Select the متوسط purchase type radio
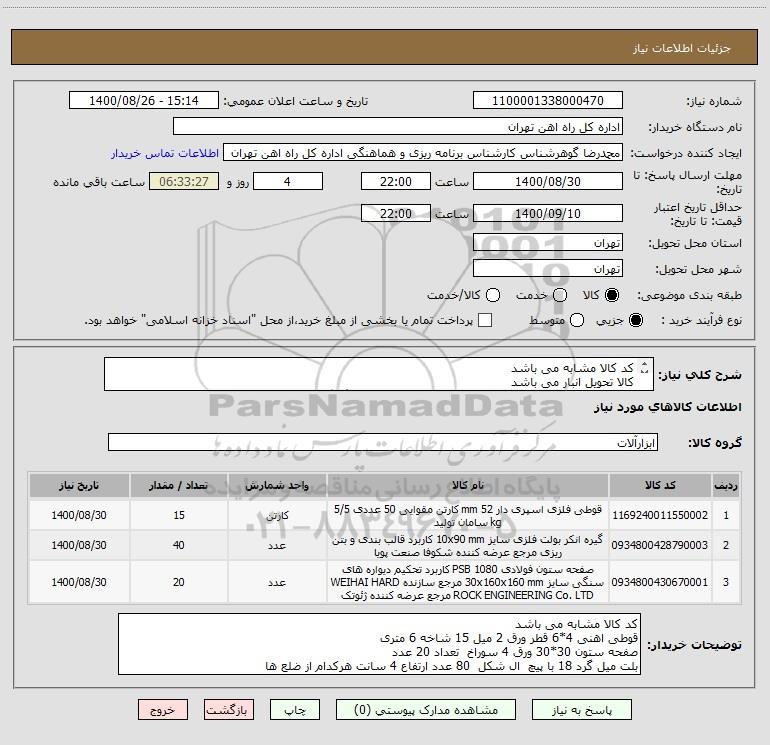The image size is (770, 745). (x=577, y=320)
